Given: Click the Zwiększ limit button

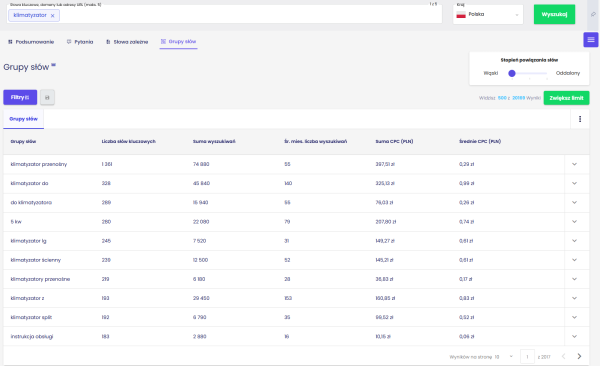Looking at the screenshot, I should click(566, 98).
